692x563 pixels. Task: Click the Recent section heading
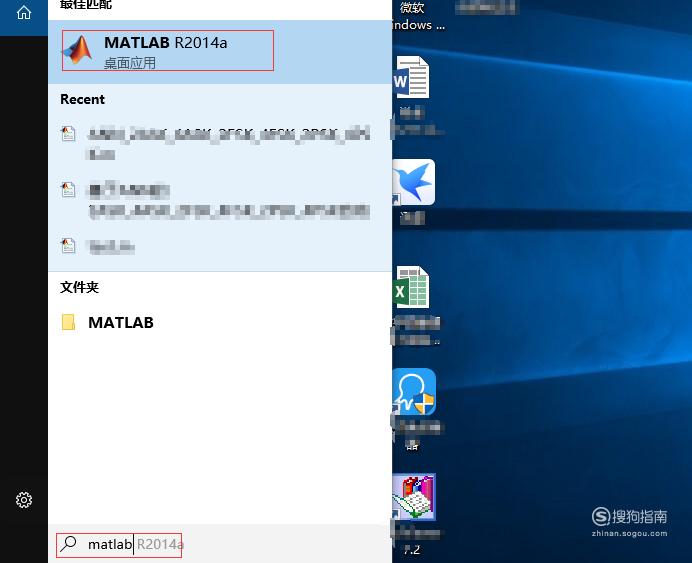[83, 99]
